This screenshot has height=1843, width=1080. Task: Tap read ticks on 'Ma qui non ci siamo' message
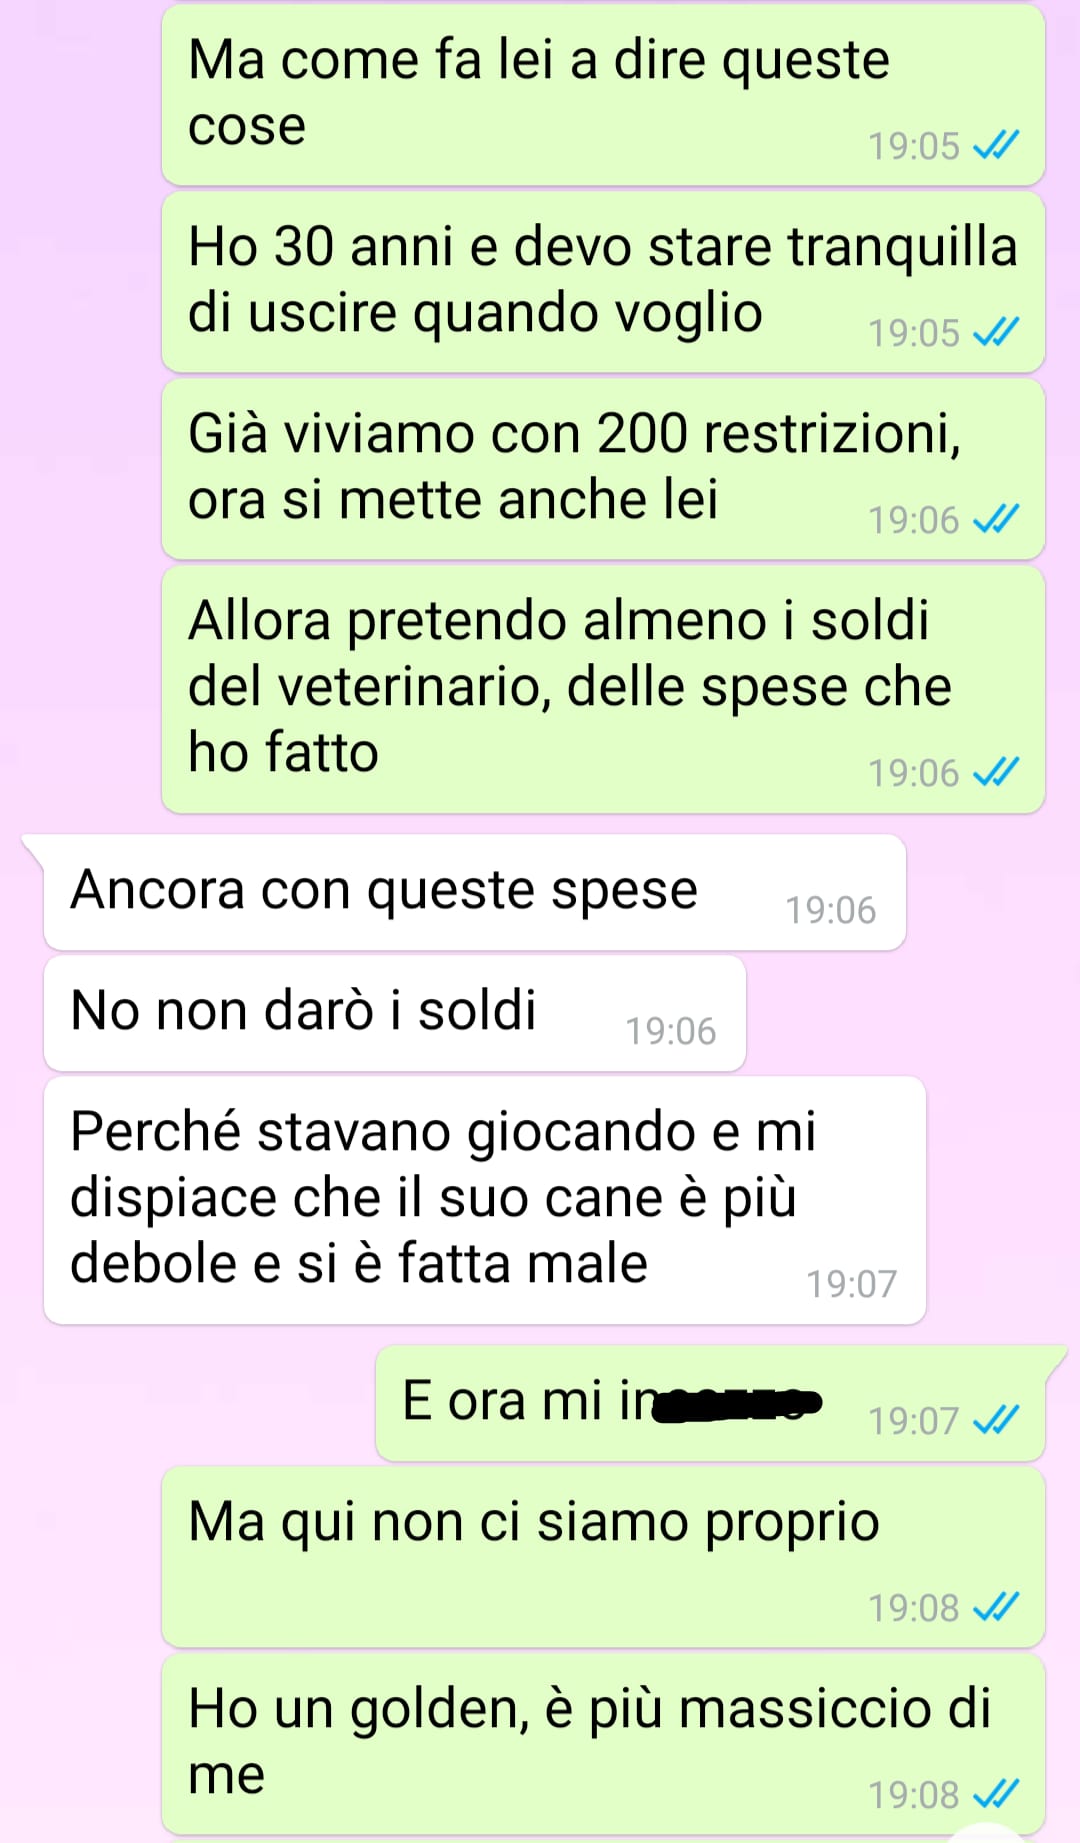996,1607
